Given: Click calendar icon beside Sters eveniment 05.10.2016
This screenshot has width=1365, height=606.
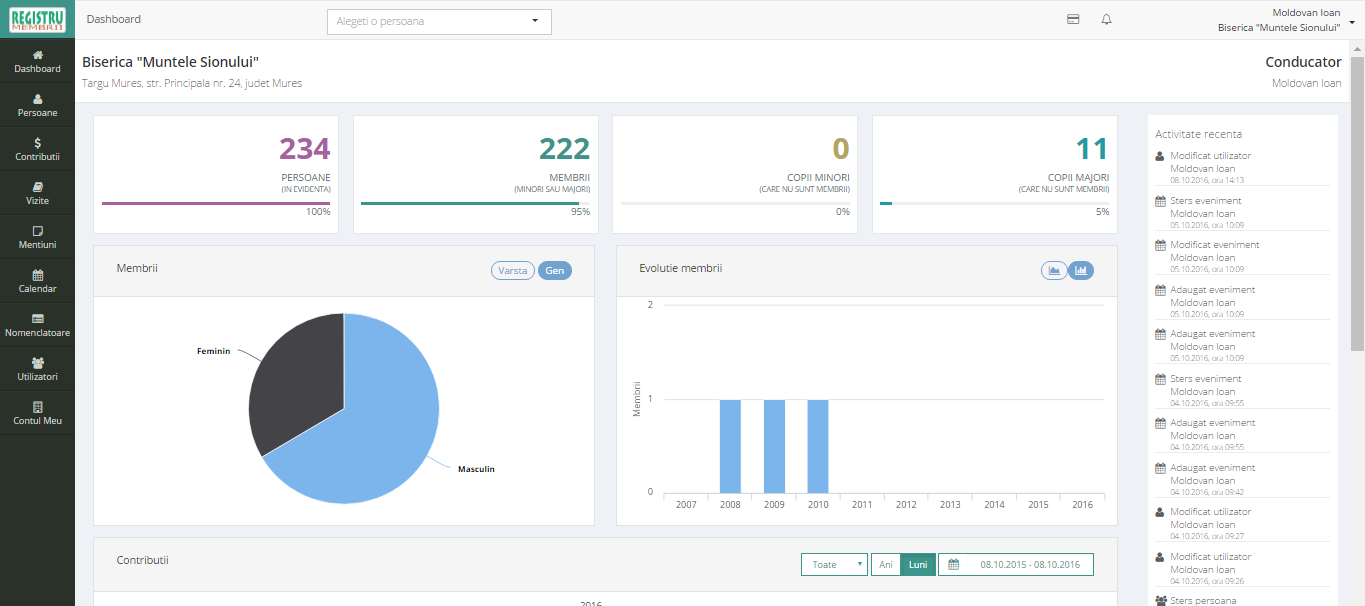Looking at the screenshot, I should pyautogui.click(x=1160, y=201).
